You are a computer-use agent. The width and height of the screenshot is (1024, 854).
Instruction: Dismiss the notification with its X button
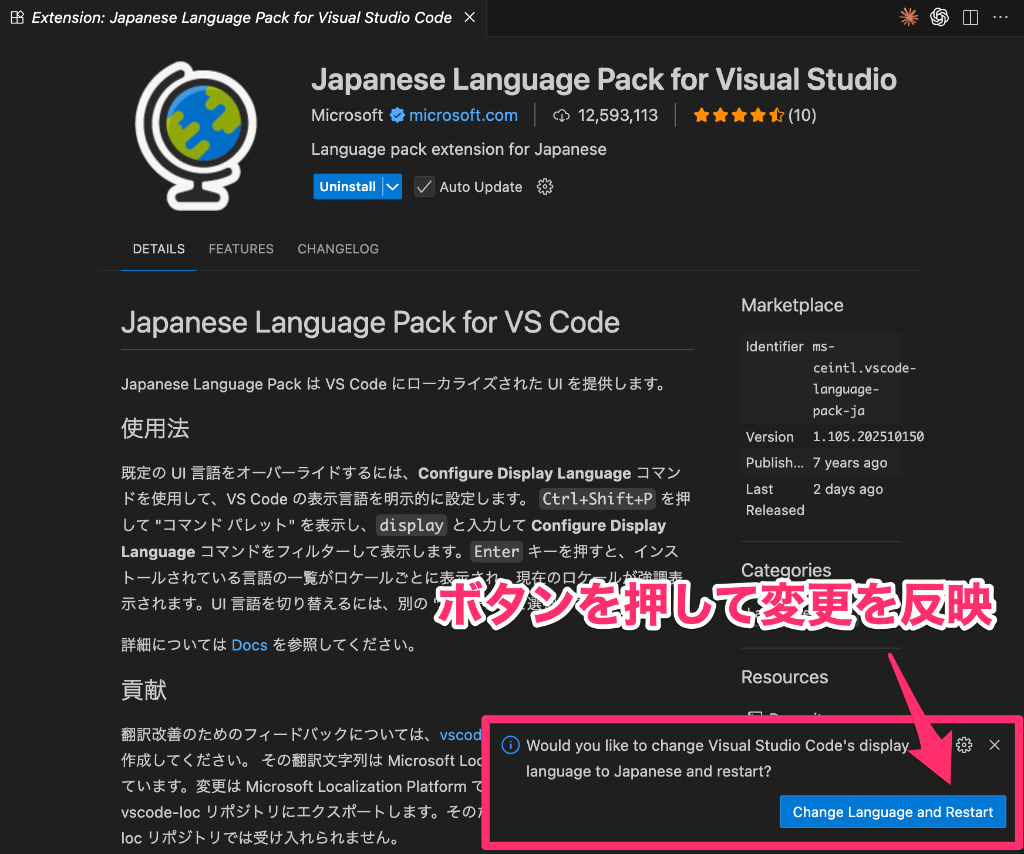[x=995, y=745]
